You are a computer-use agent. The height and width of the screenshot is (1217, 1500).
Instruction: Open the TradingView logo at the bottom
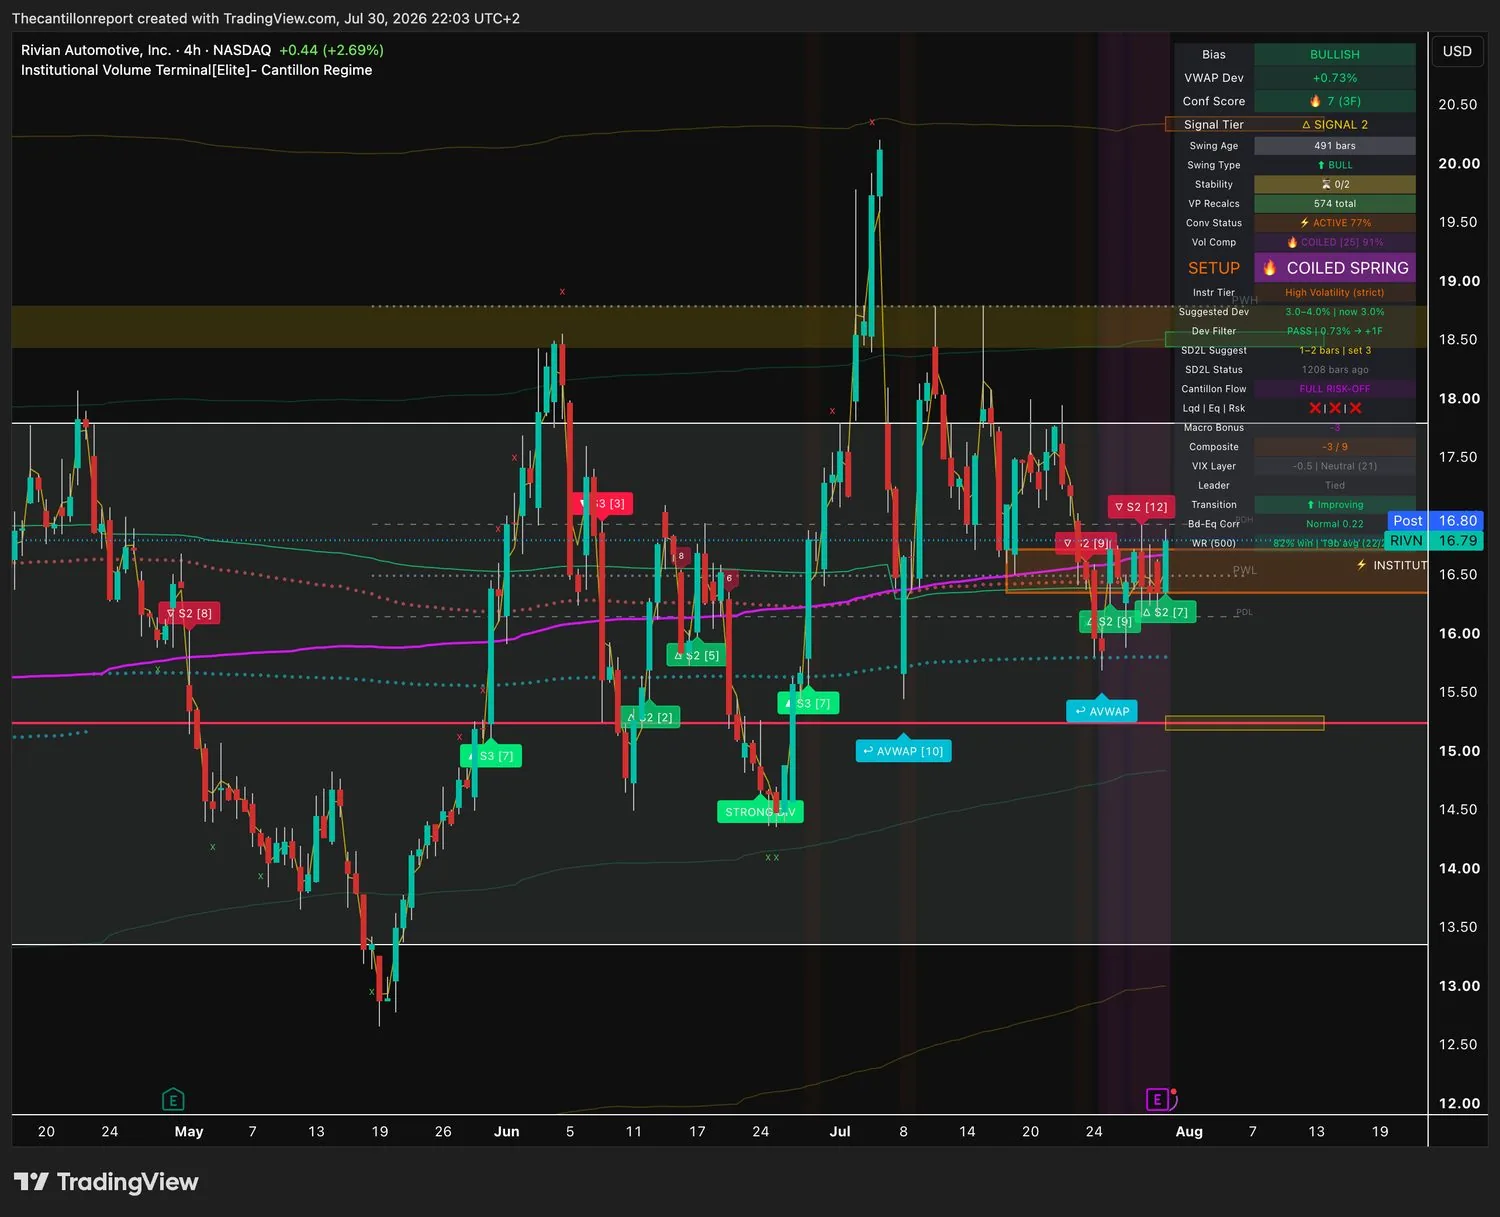click(106, 1182)
